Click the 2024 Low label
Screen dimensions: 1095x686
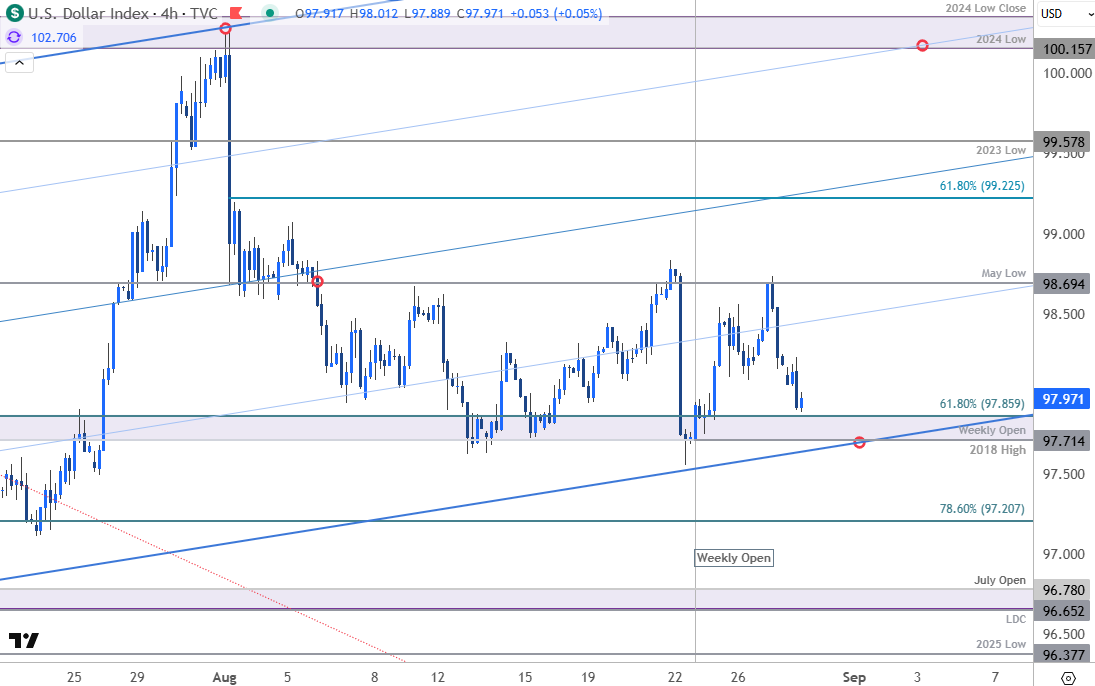(1001, 39)
